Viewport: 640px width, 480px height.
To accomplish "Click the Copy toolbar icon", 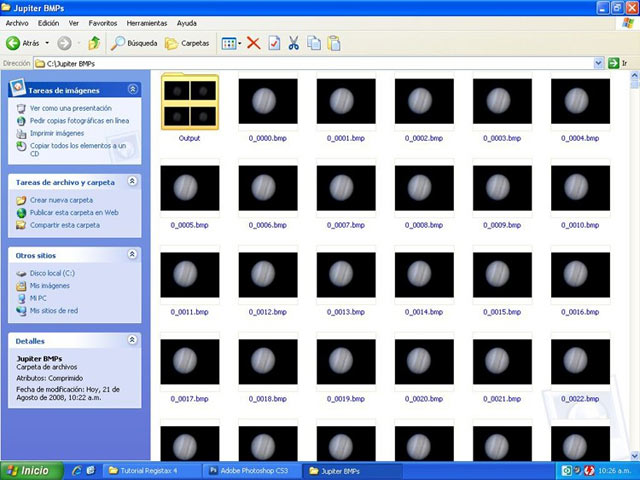I will tap(314, 43).
